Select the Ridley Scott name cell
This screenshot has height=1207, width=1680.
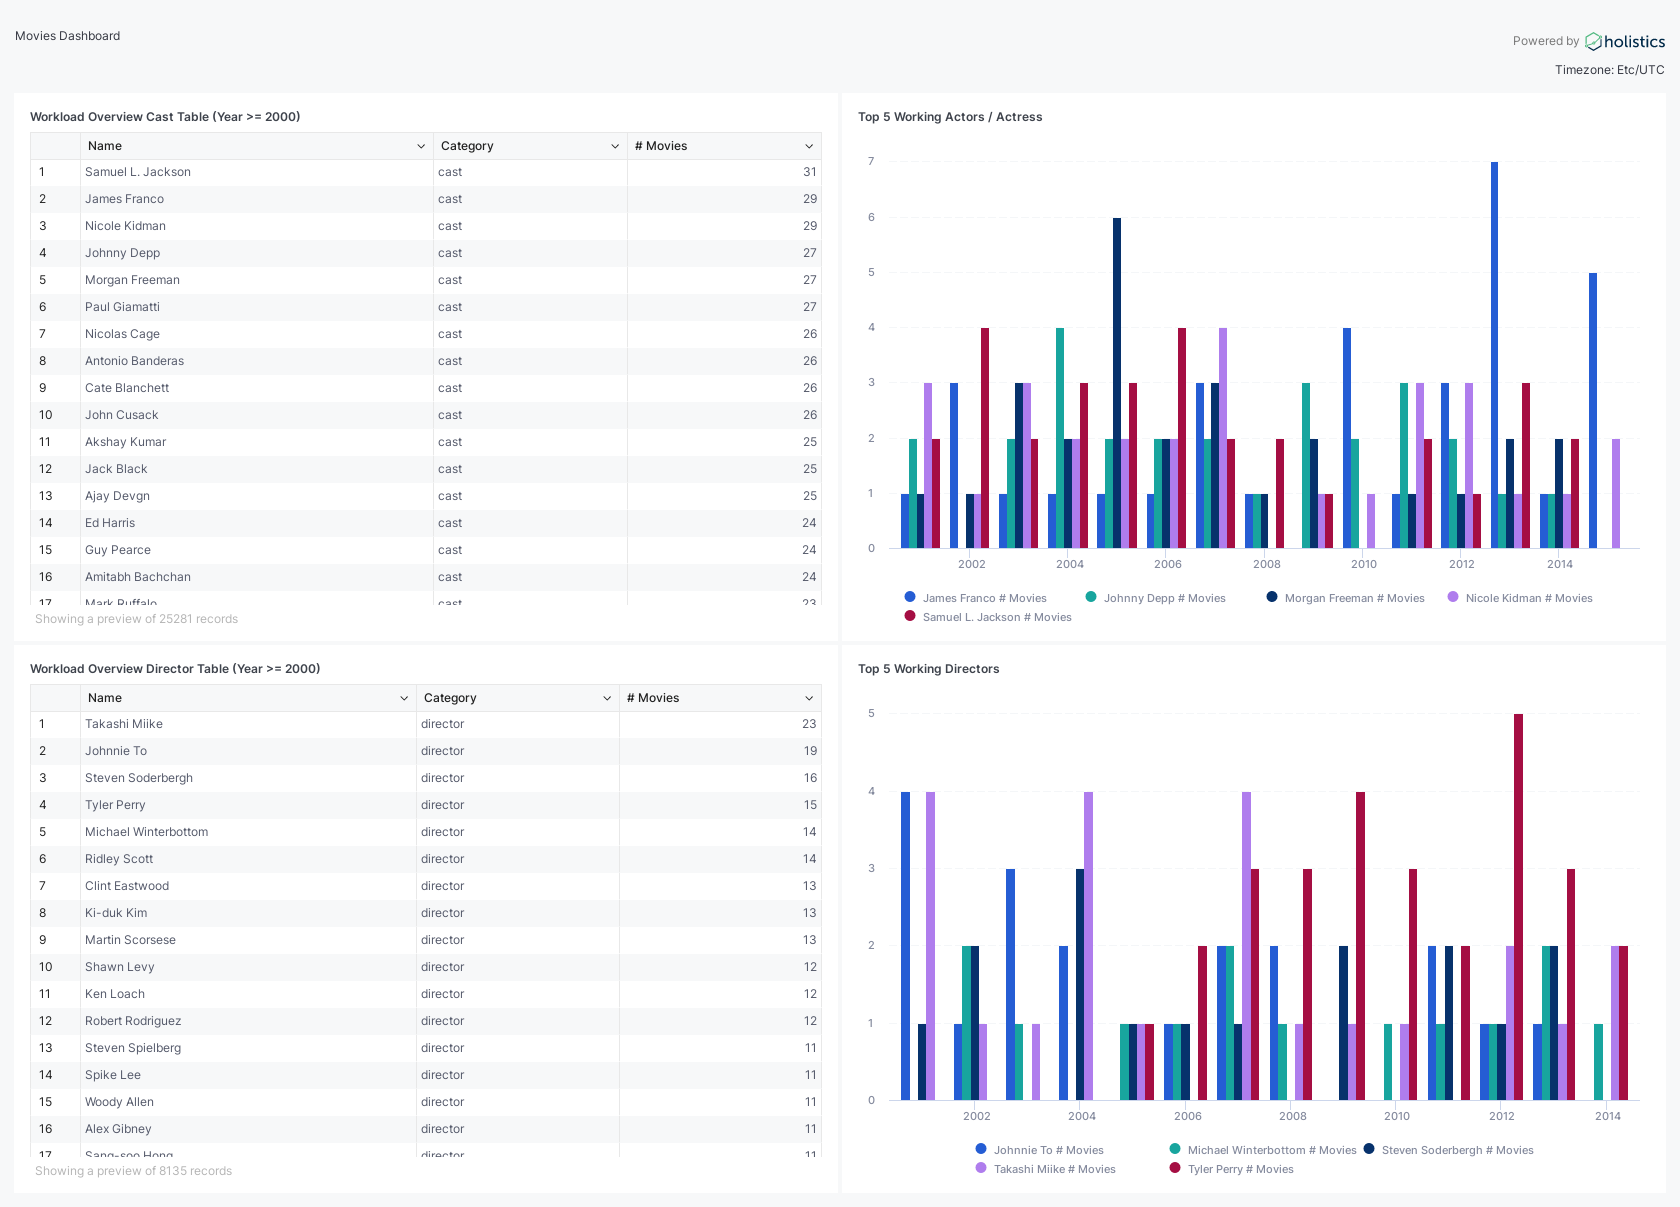pos(248,859)
